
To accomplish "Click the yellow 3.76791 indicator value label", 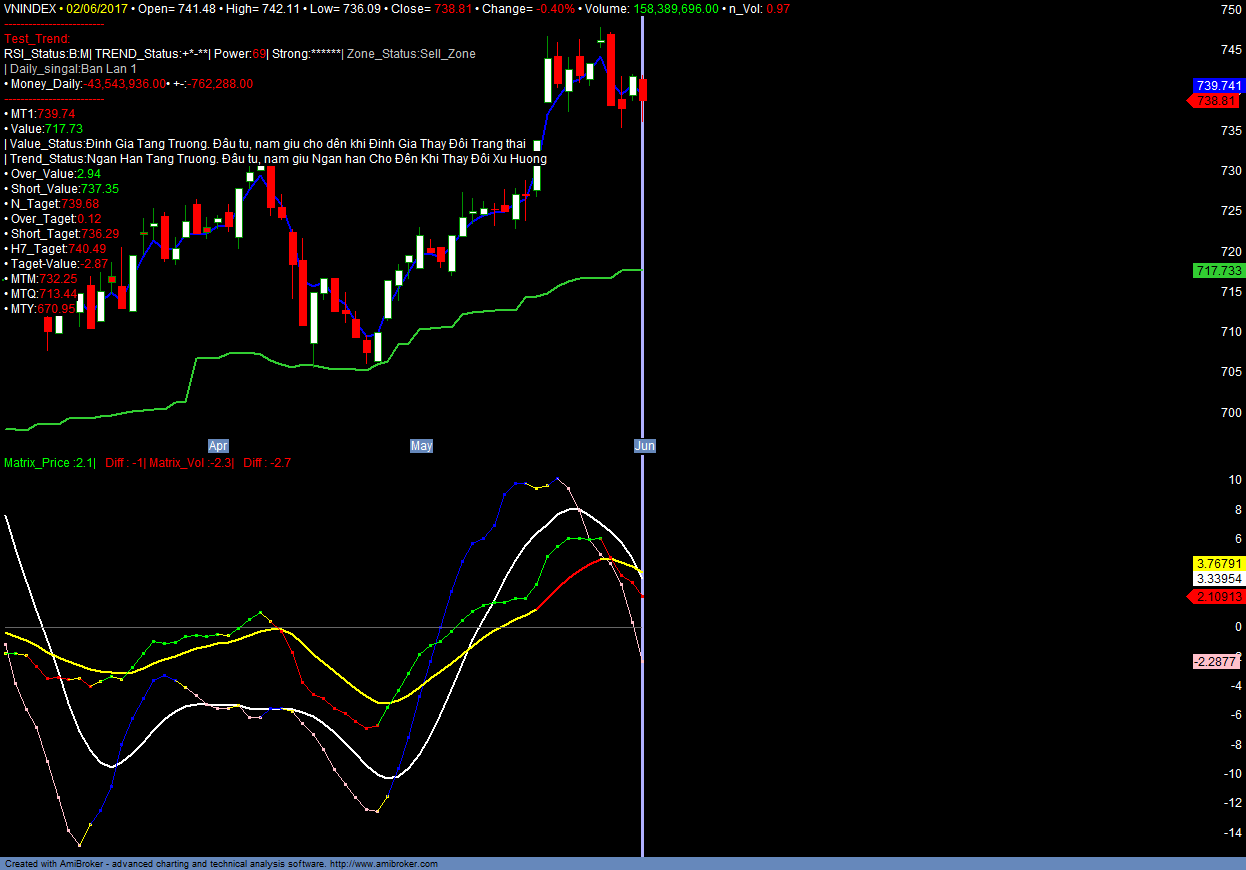I will click(x=1218, y=564).
